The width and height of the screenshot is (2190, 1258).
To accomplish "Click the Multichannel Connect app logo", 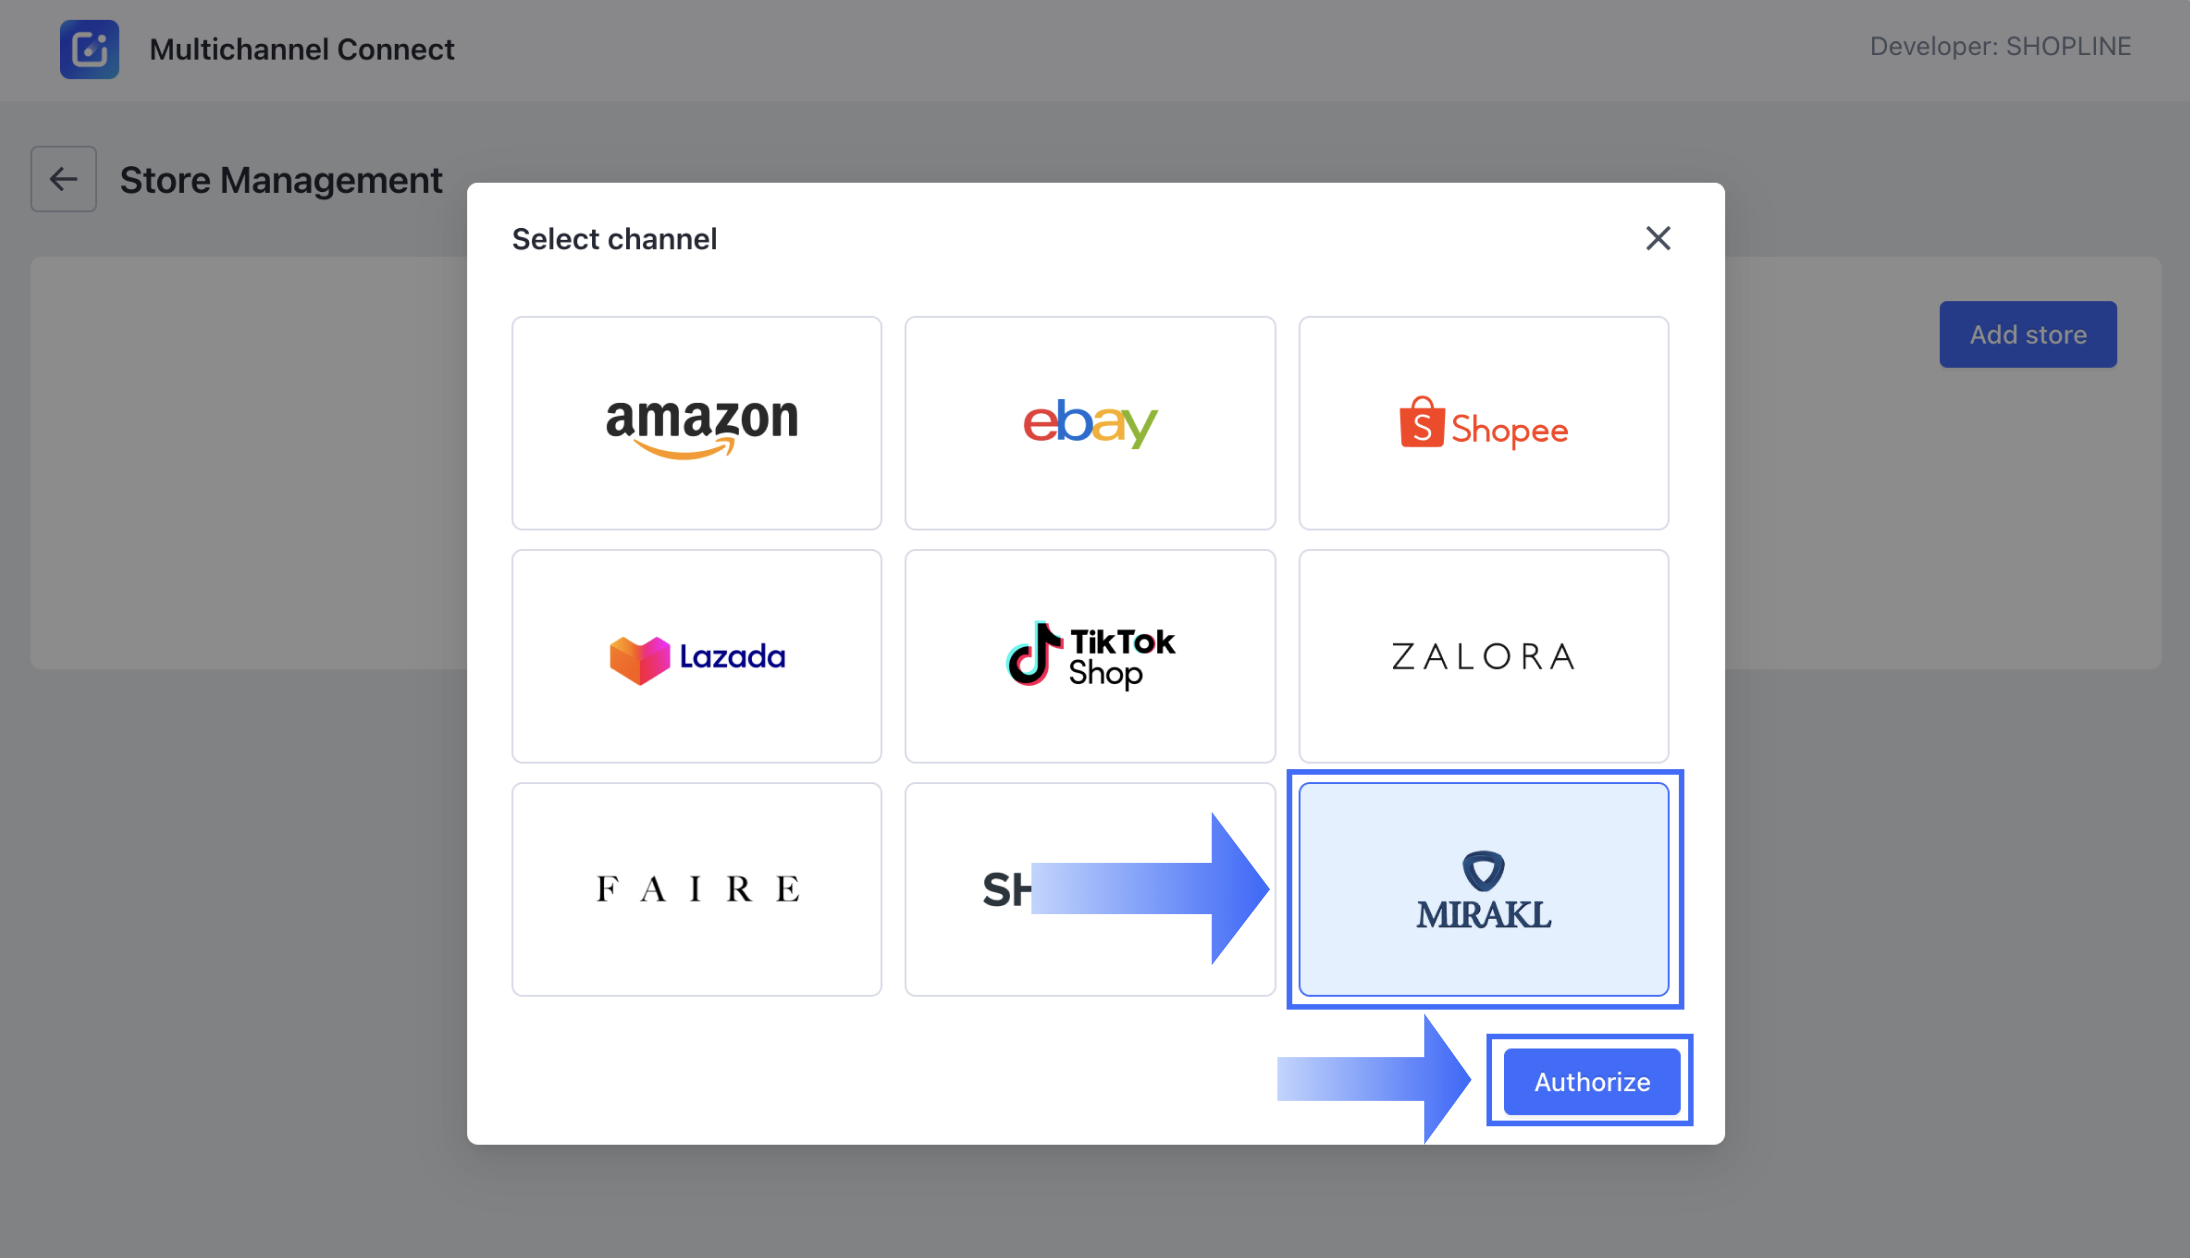I will (x=89, y=49).
